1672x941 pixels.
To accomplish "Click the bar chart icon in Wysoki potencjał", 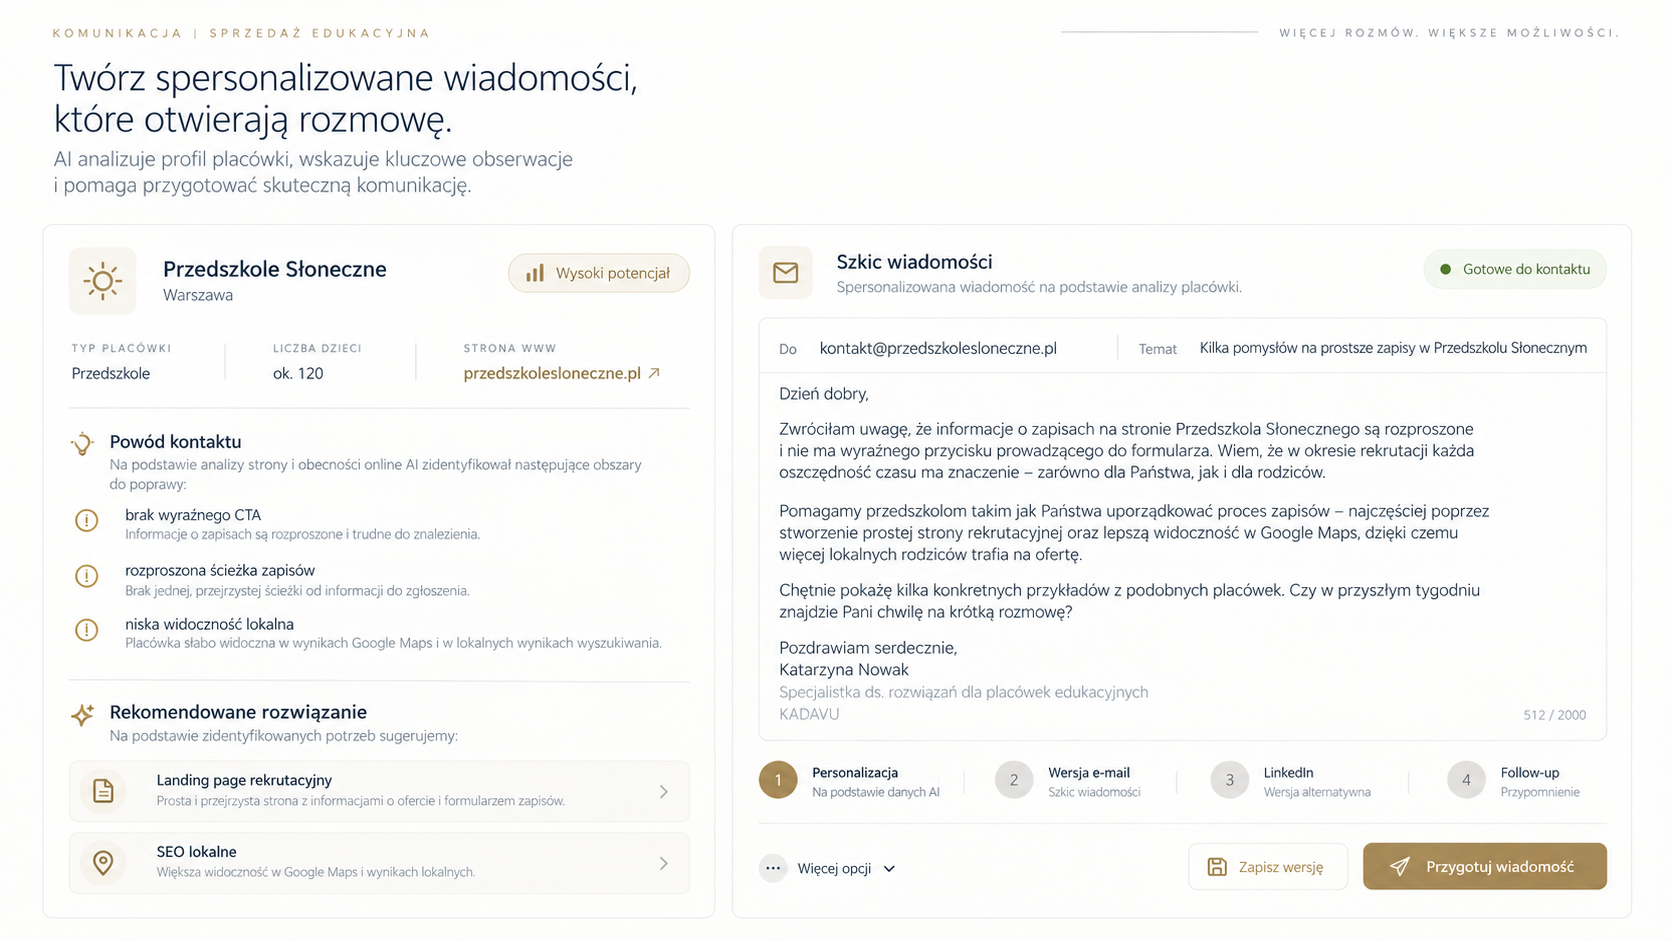I will [535, 273].
